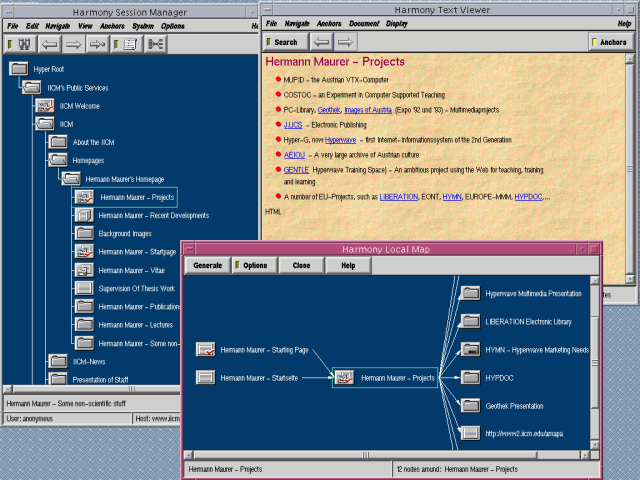This screenshot has height=480, width=640.
Task: Click the Options button in Local Map
Action: 255,265
